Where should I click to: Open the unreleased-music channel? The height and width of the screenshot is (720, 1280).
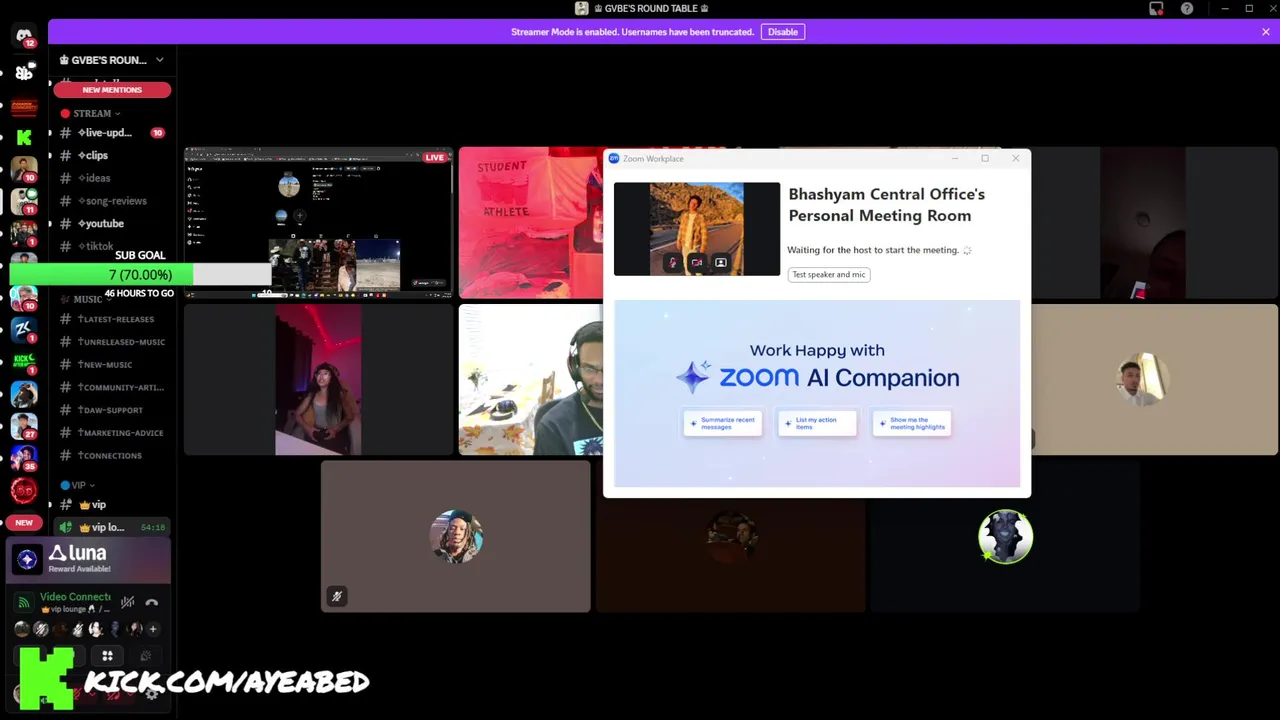[x=112, y=342]
